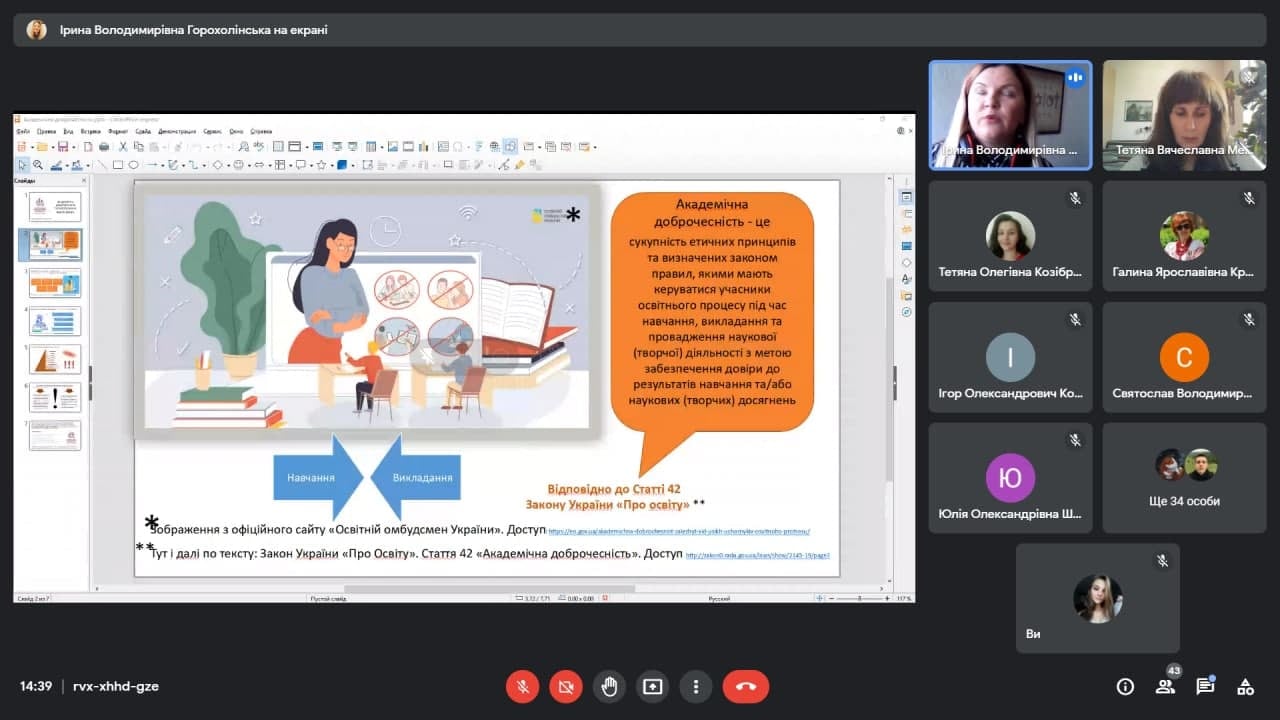The height and width of the screenshot is (720, 1280).
Task: Select the Ірина Володимирівна speaker tile
Action: click(x=1010, y=115)
